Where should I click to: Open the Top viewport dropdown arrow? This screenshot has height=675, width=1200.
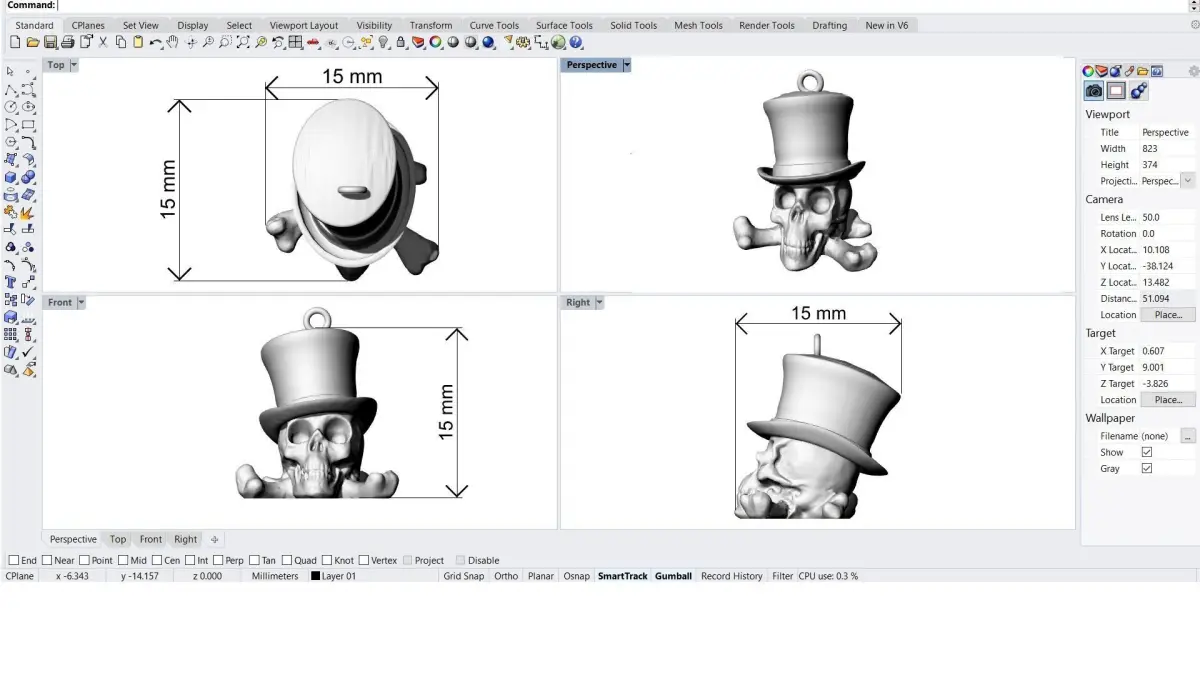point(74,65)
